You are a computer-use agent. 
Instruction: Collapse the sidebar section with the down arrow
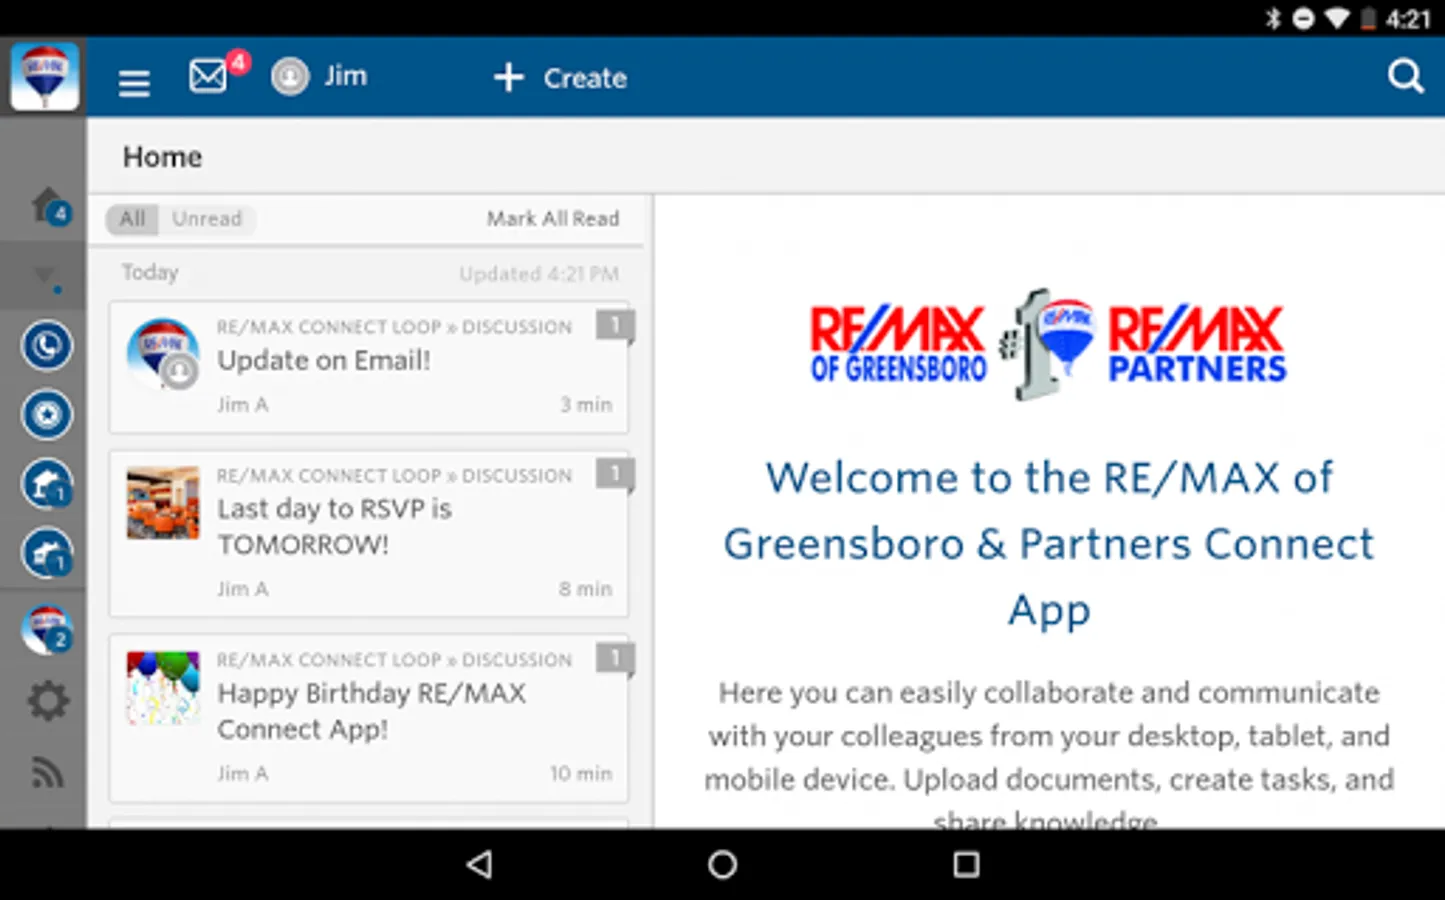pyautogui.click(x=46, y=277)
